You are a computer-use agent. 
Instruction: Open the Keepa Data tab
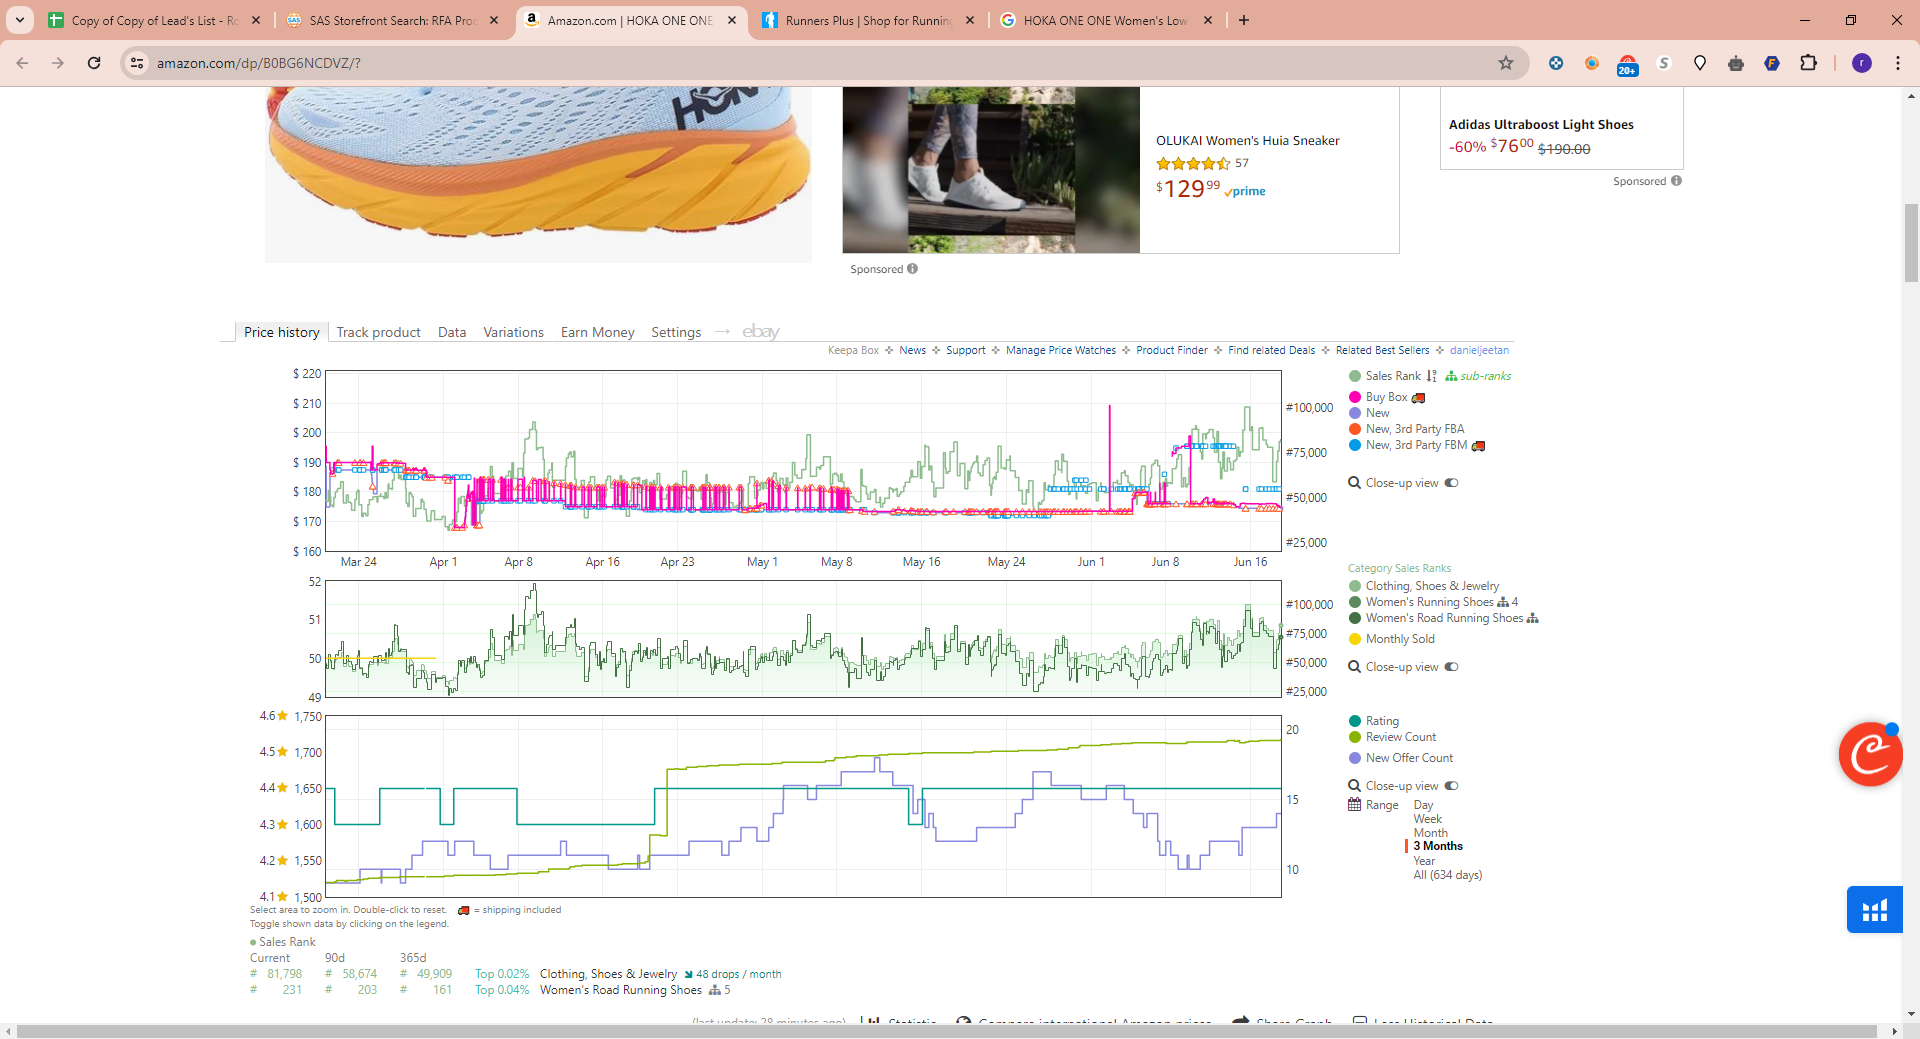coord(452,332)
